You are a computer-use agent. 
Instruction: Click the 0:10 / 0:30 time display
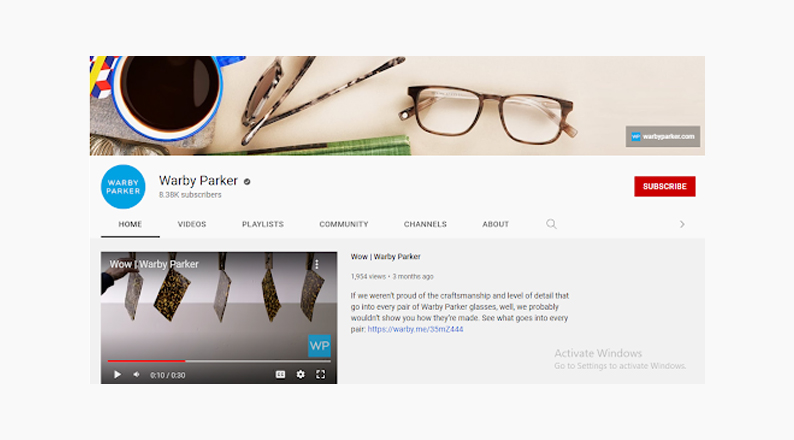(168, 375)
